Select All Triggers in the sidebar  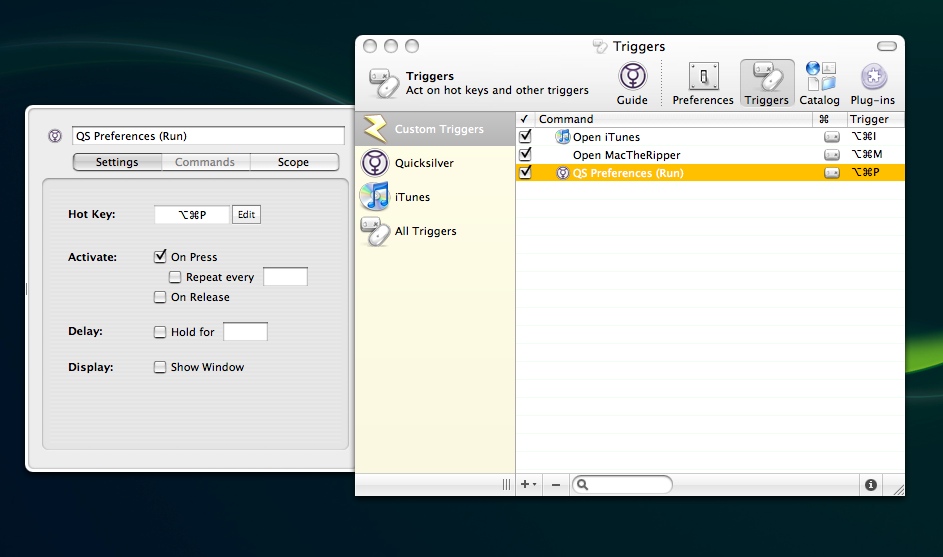[x=435, y=231]
